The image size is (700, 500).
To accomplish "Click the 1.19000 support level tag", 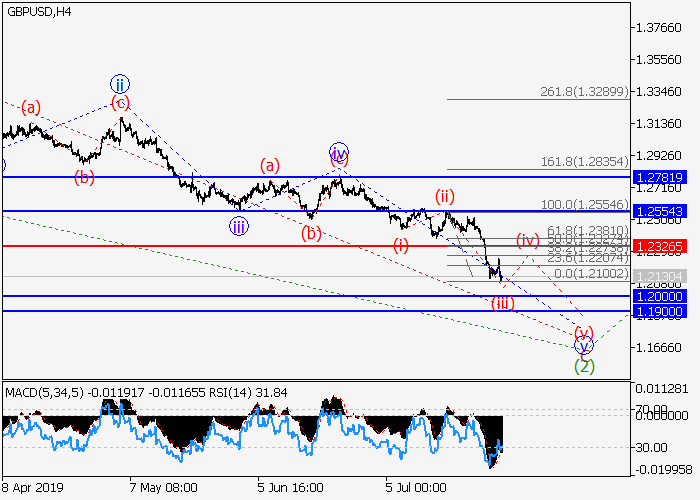I will [659, 311].
